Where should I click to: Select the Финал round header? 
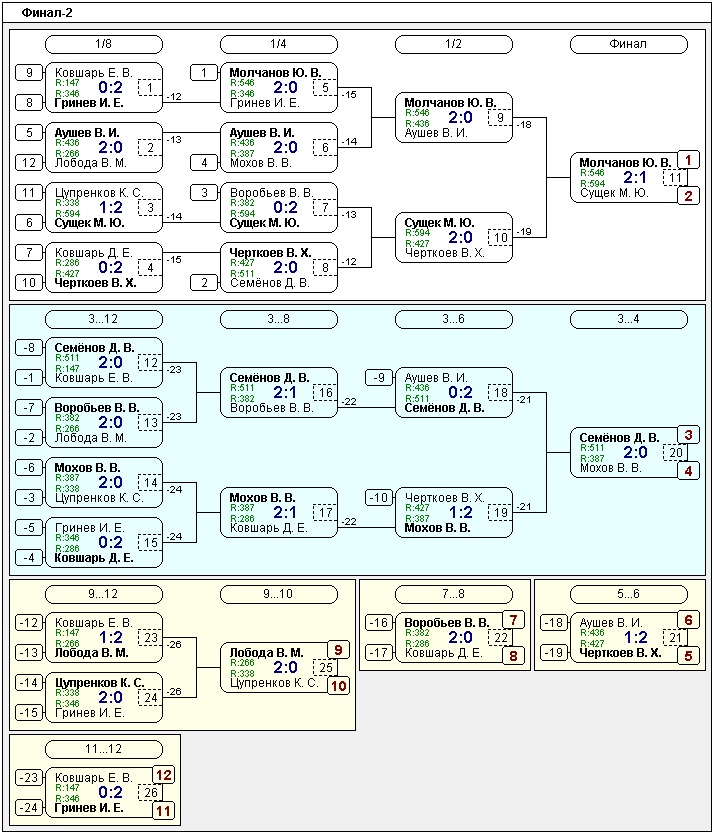point(628,45)
